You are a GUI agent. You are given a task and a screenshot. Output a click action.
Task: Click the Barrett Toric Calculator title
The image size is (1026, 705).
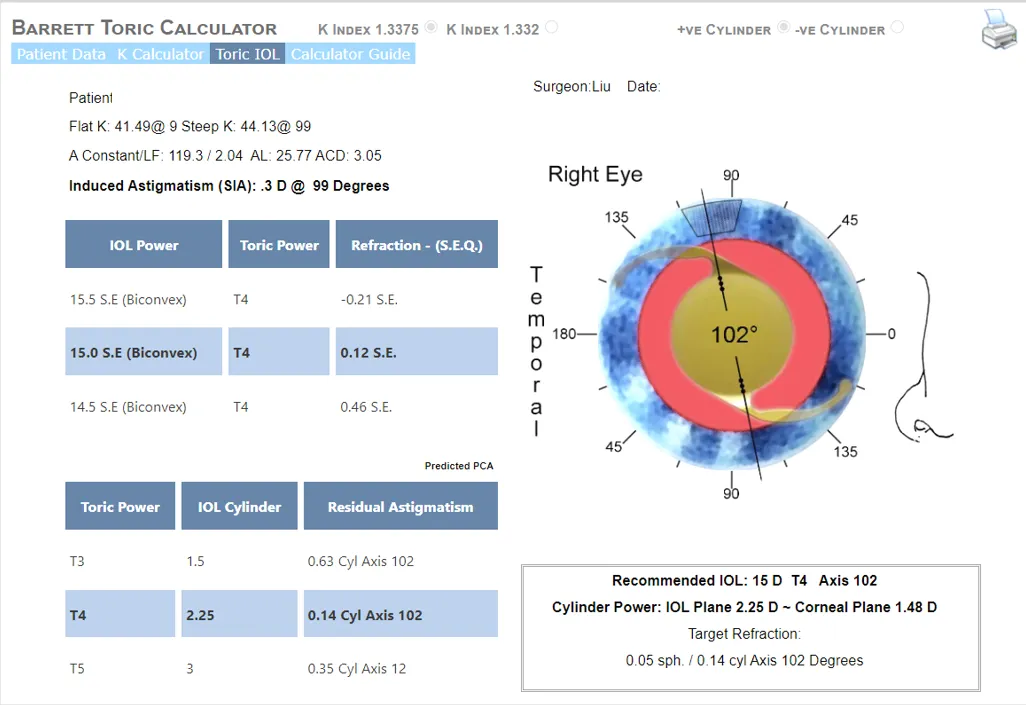(145, 27)
